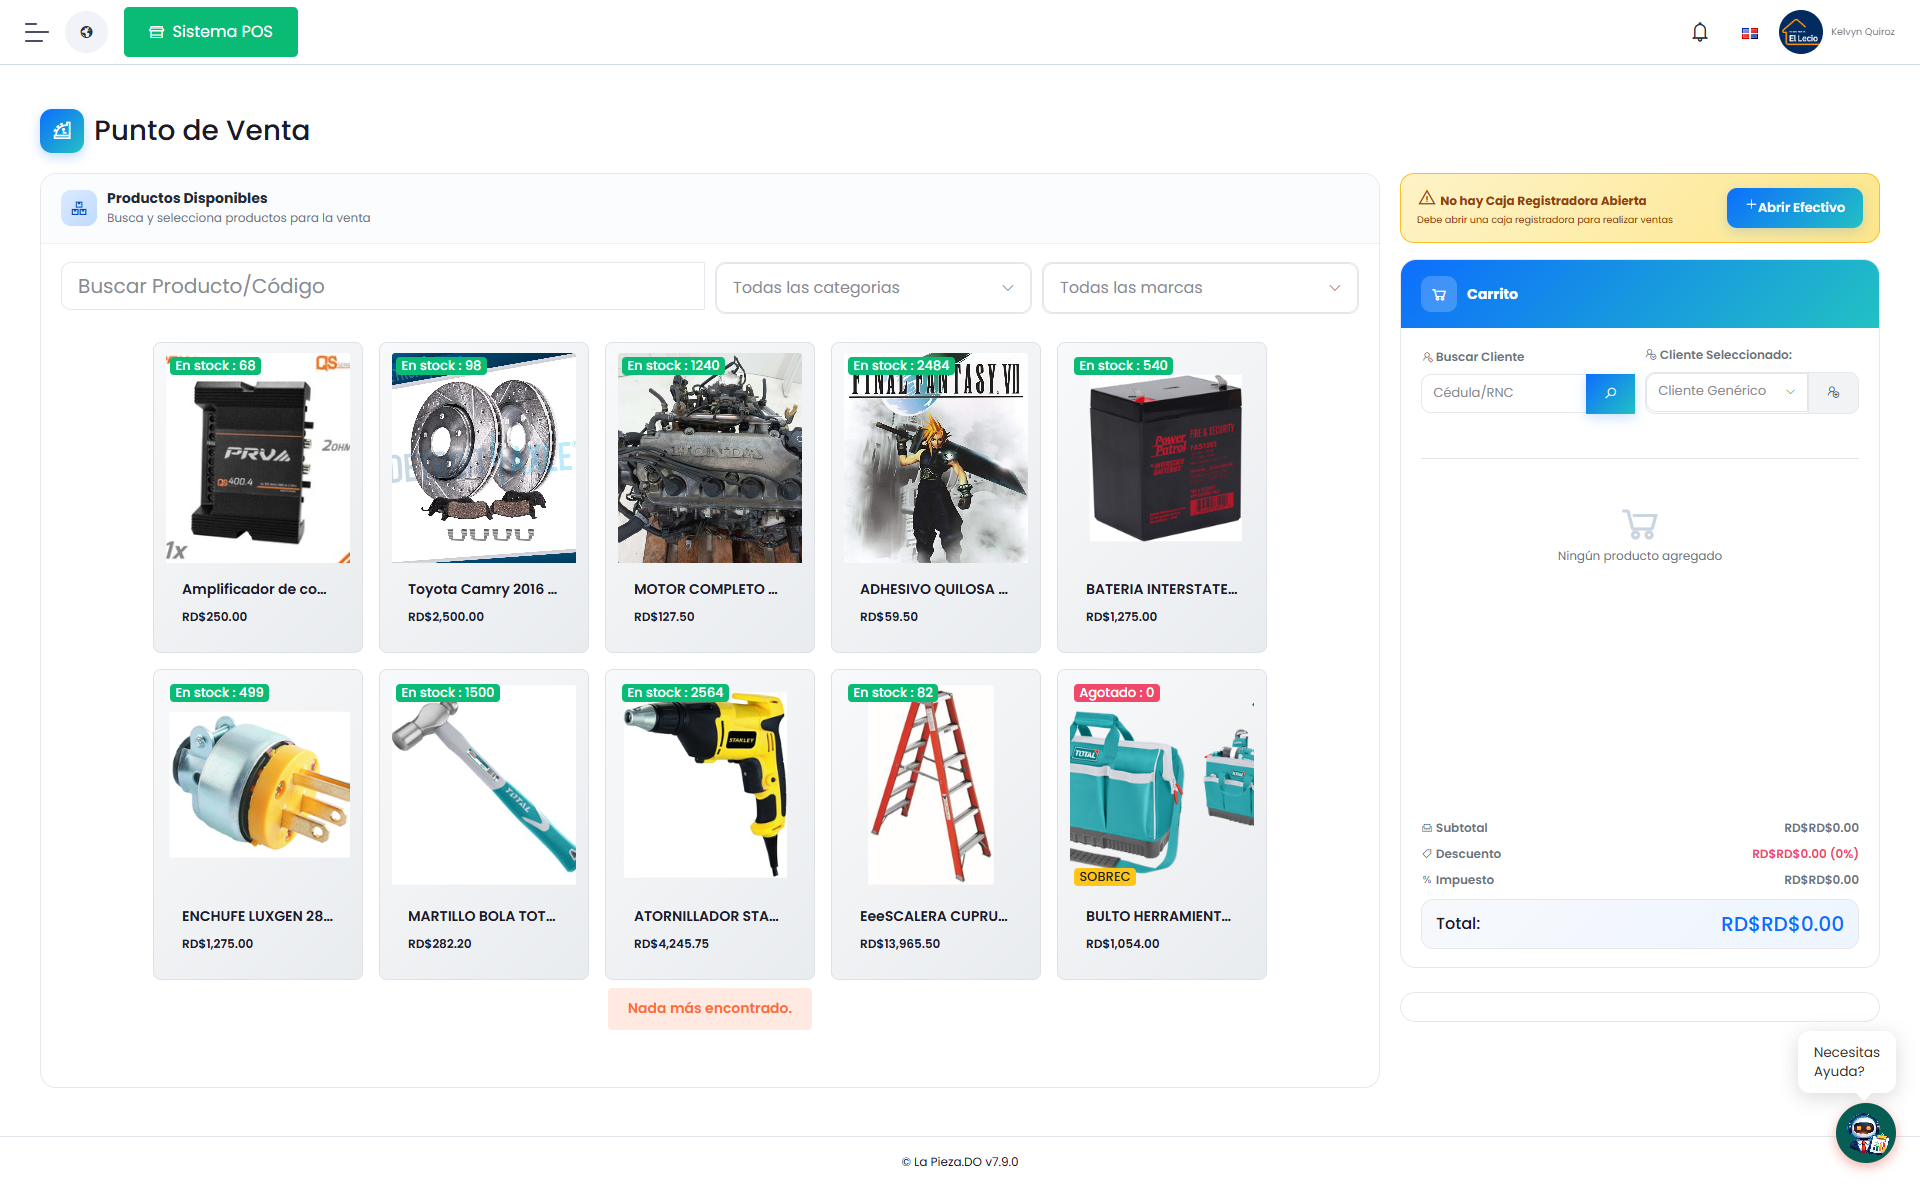
Task: Open Kelvyn Quiroz profile avatar
Action: click(x=1801, y=32)
